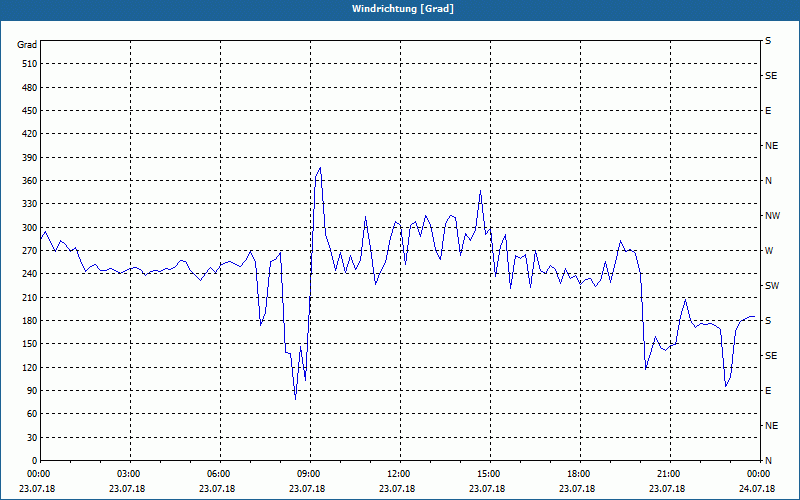This screenshot has width=800, height=500.
Task: Select the 23.07.18 date under 09:00
Action: (x=307, y=489)
